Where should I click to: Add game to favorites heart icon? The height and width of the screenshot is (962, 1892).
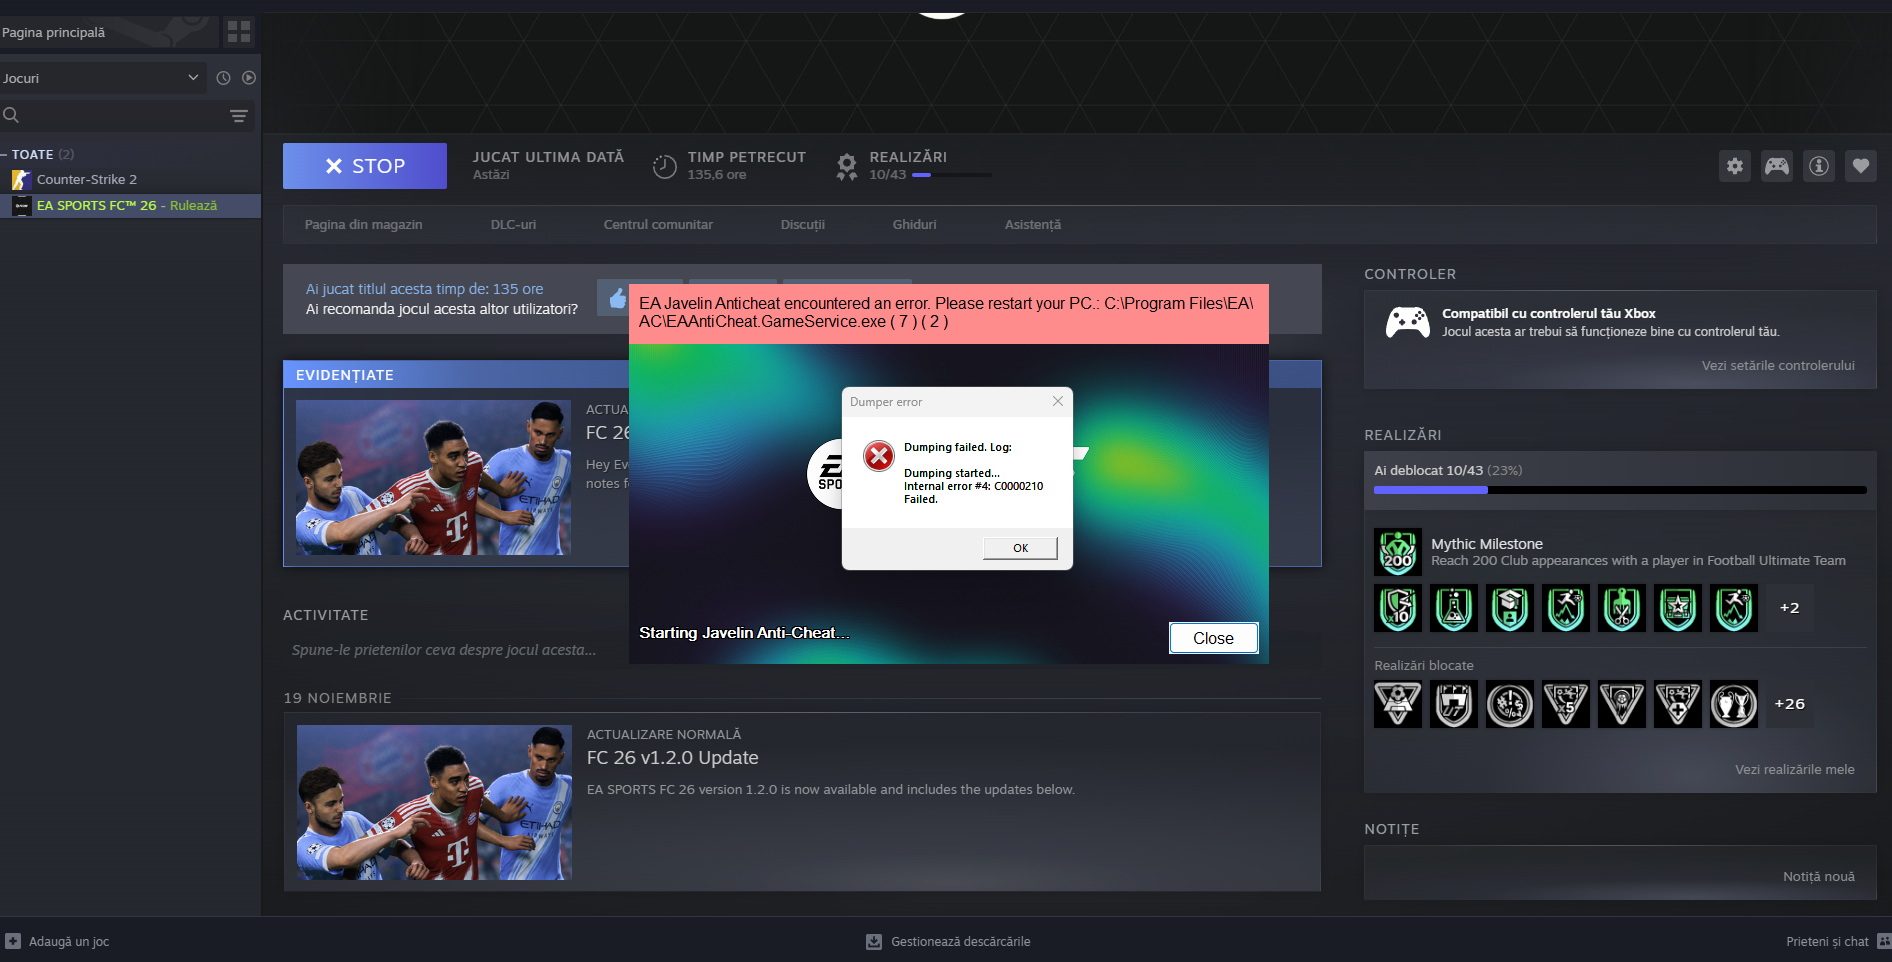point(1860,166)
